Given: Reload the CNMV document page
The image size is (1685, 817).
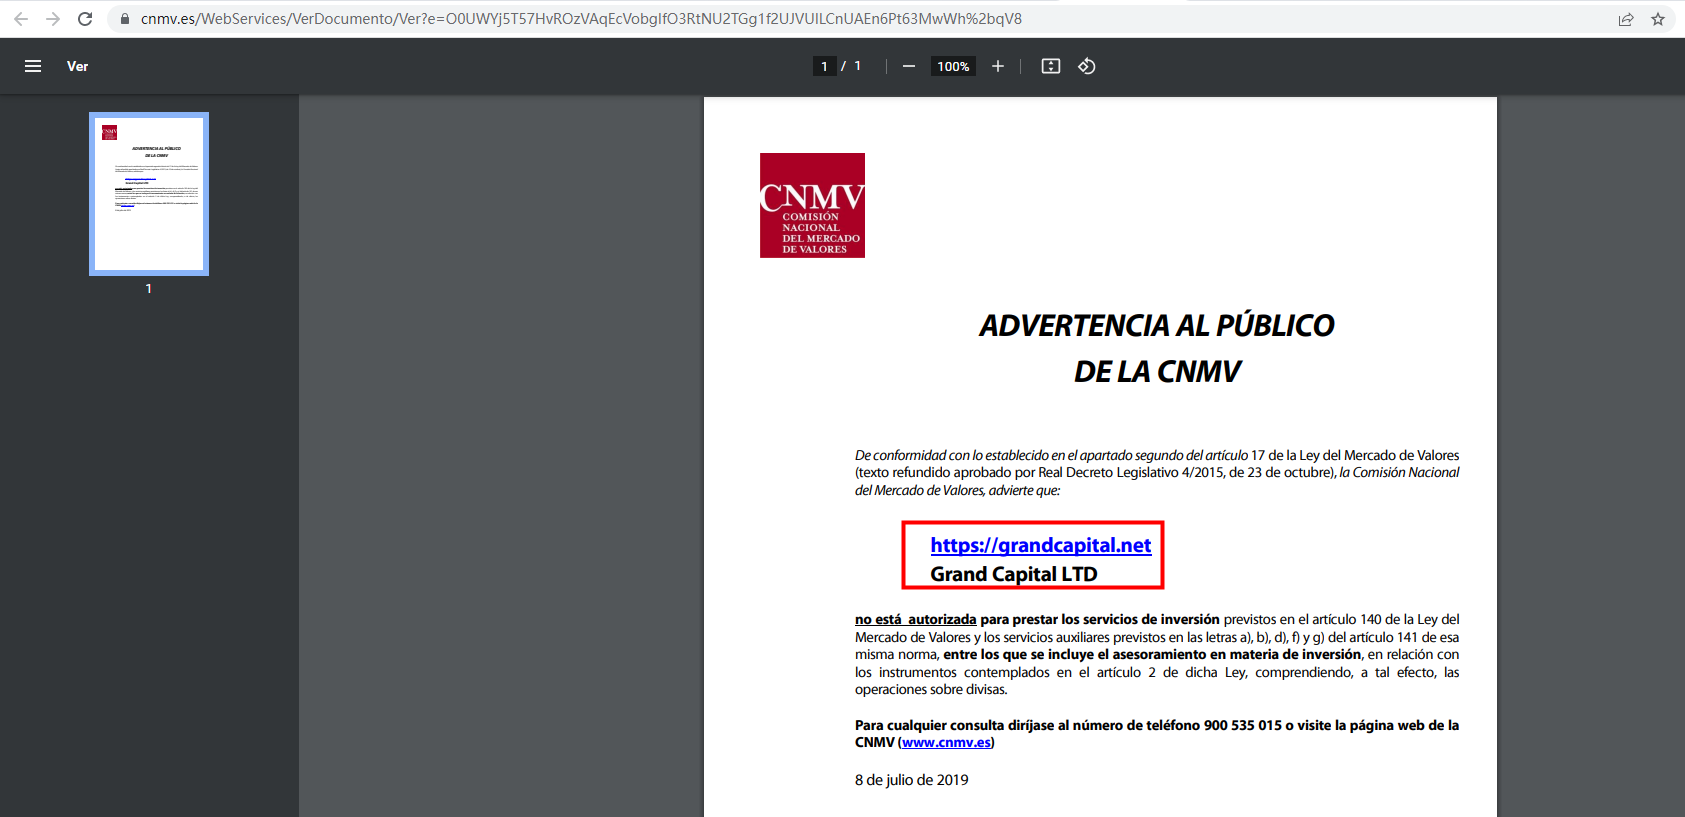Looking at the screenshot, I should click(85, 19).
